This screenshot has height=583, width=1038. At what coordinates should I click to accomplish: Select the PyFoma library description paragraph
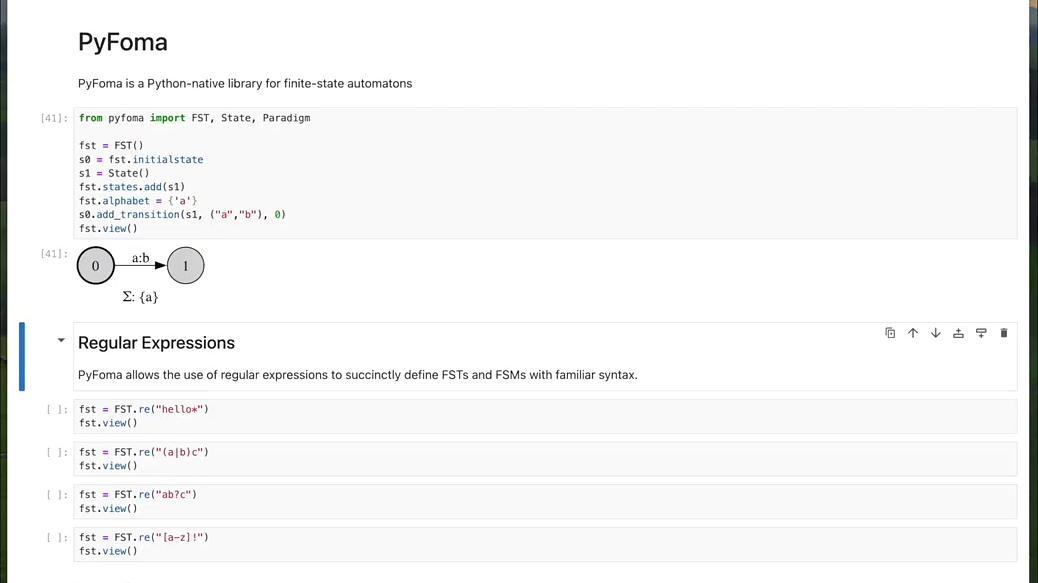(245, 83)
